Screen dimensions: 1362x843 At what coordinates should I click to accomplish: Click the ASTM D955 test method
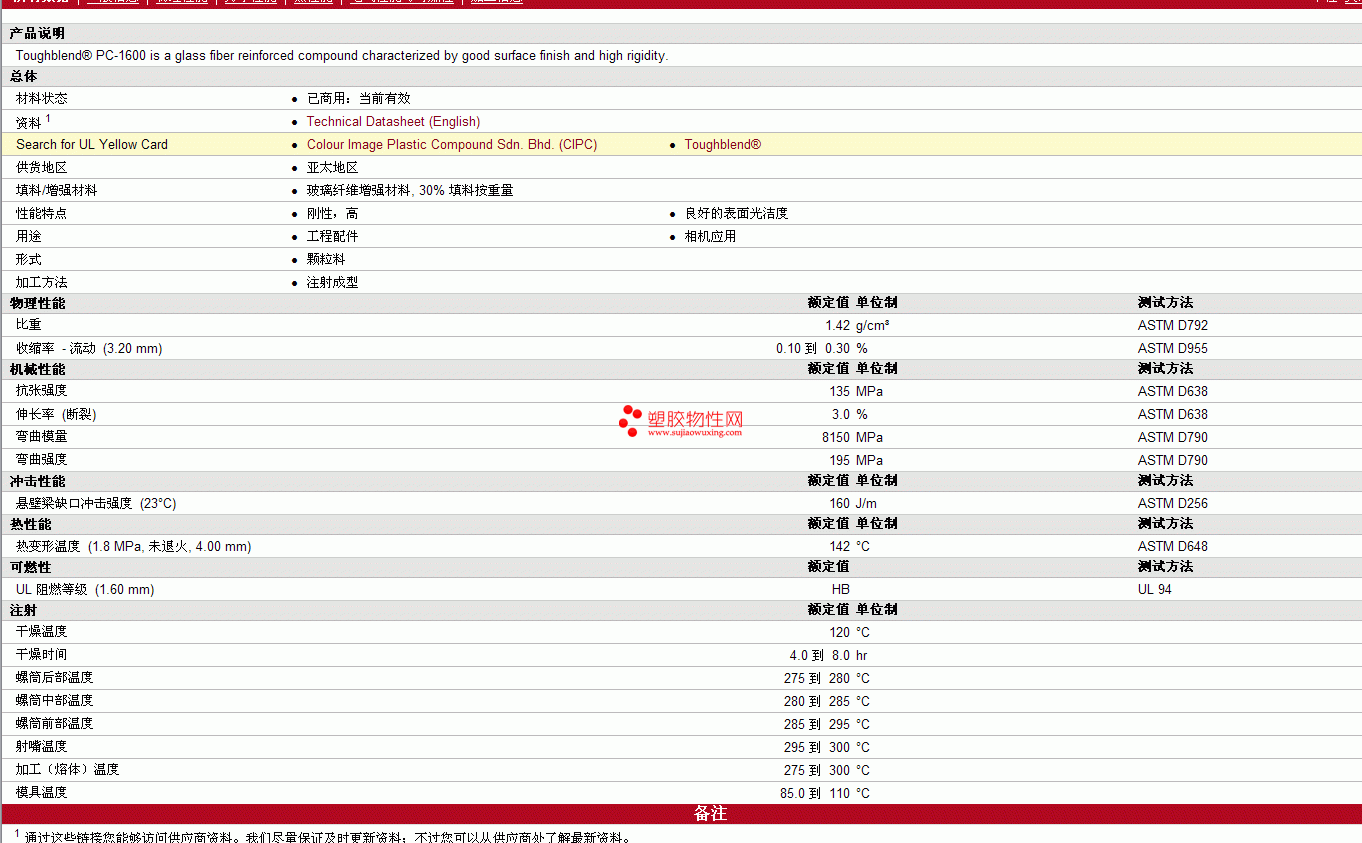(1173, 348)
